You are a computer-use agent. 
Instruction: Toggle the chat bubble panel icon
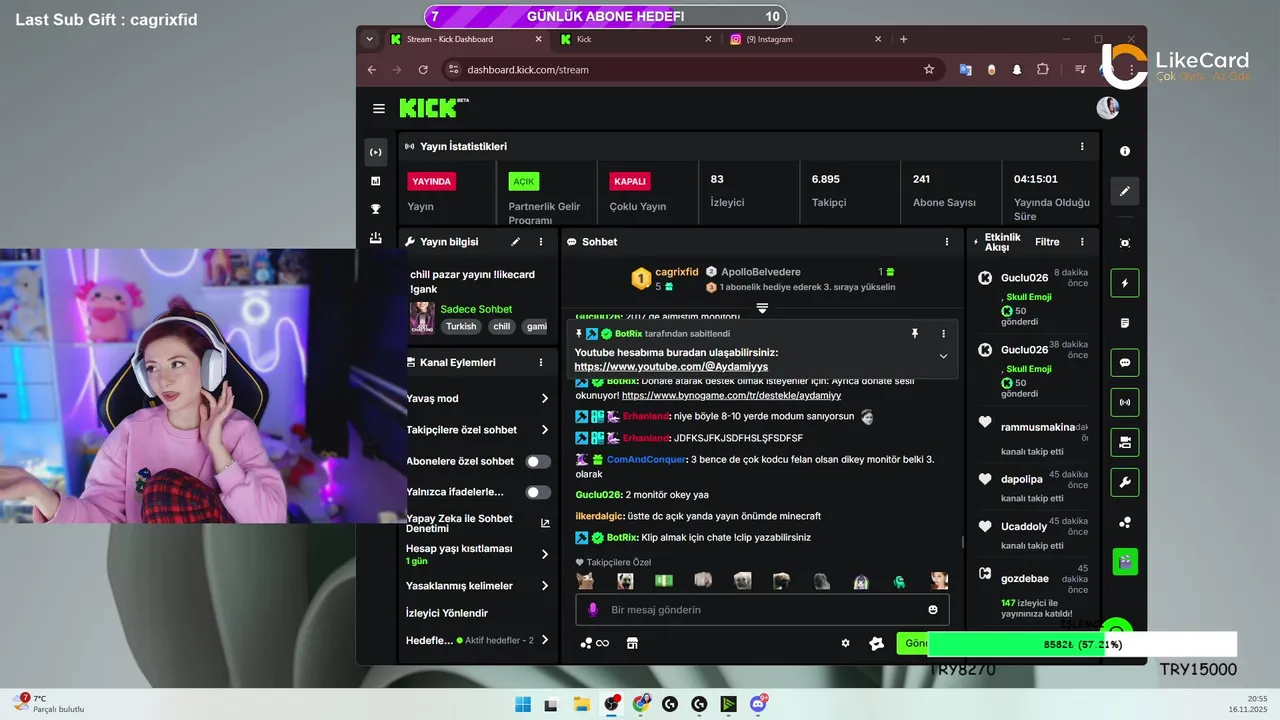(x=1125, y=363)
